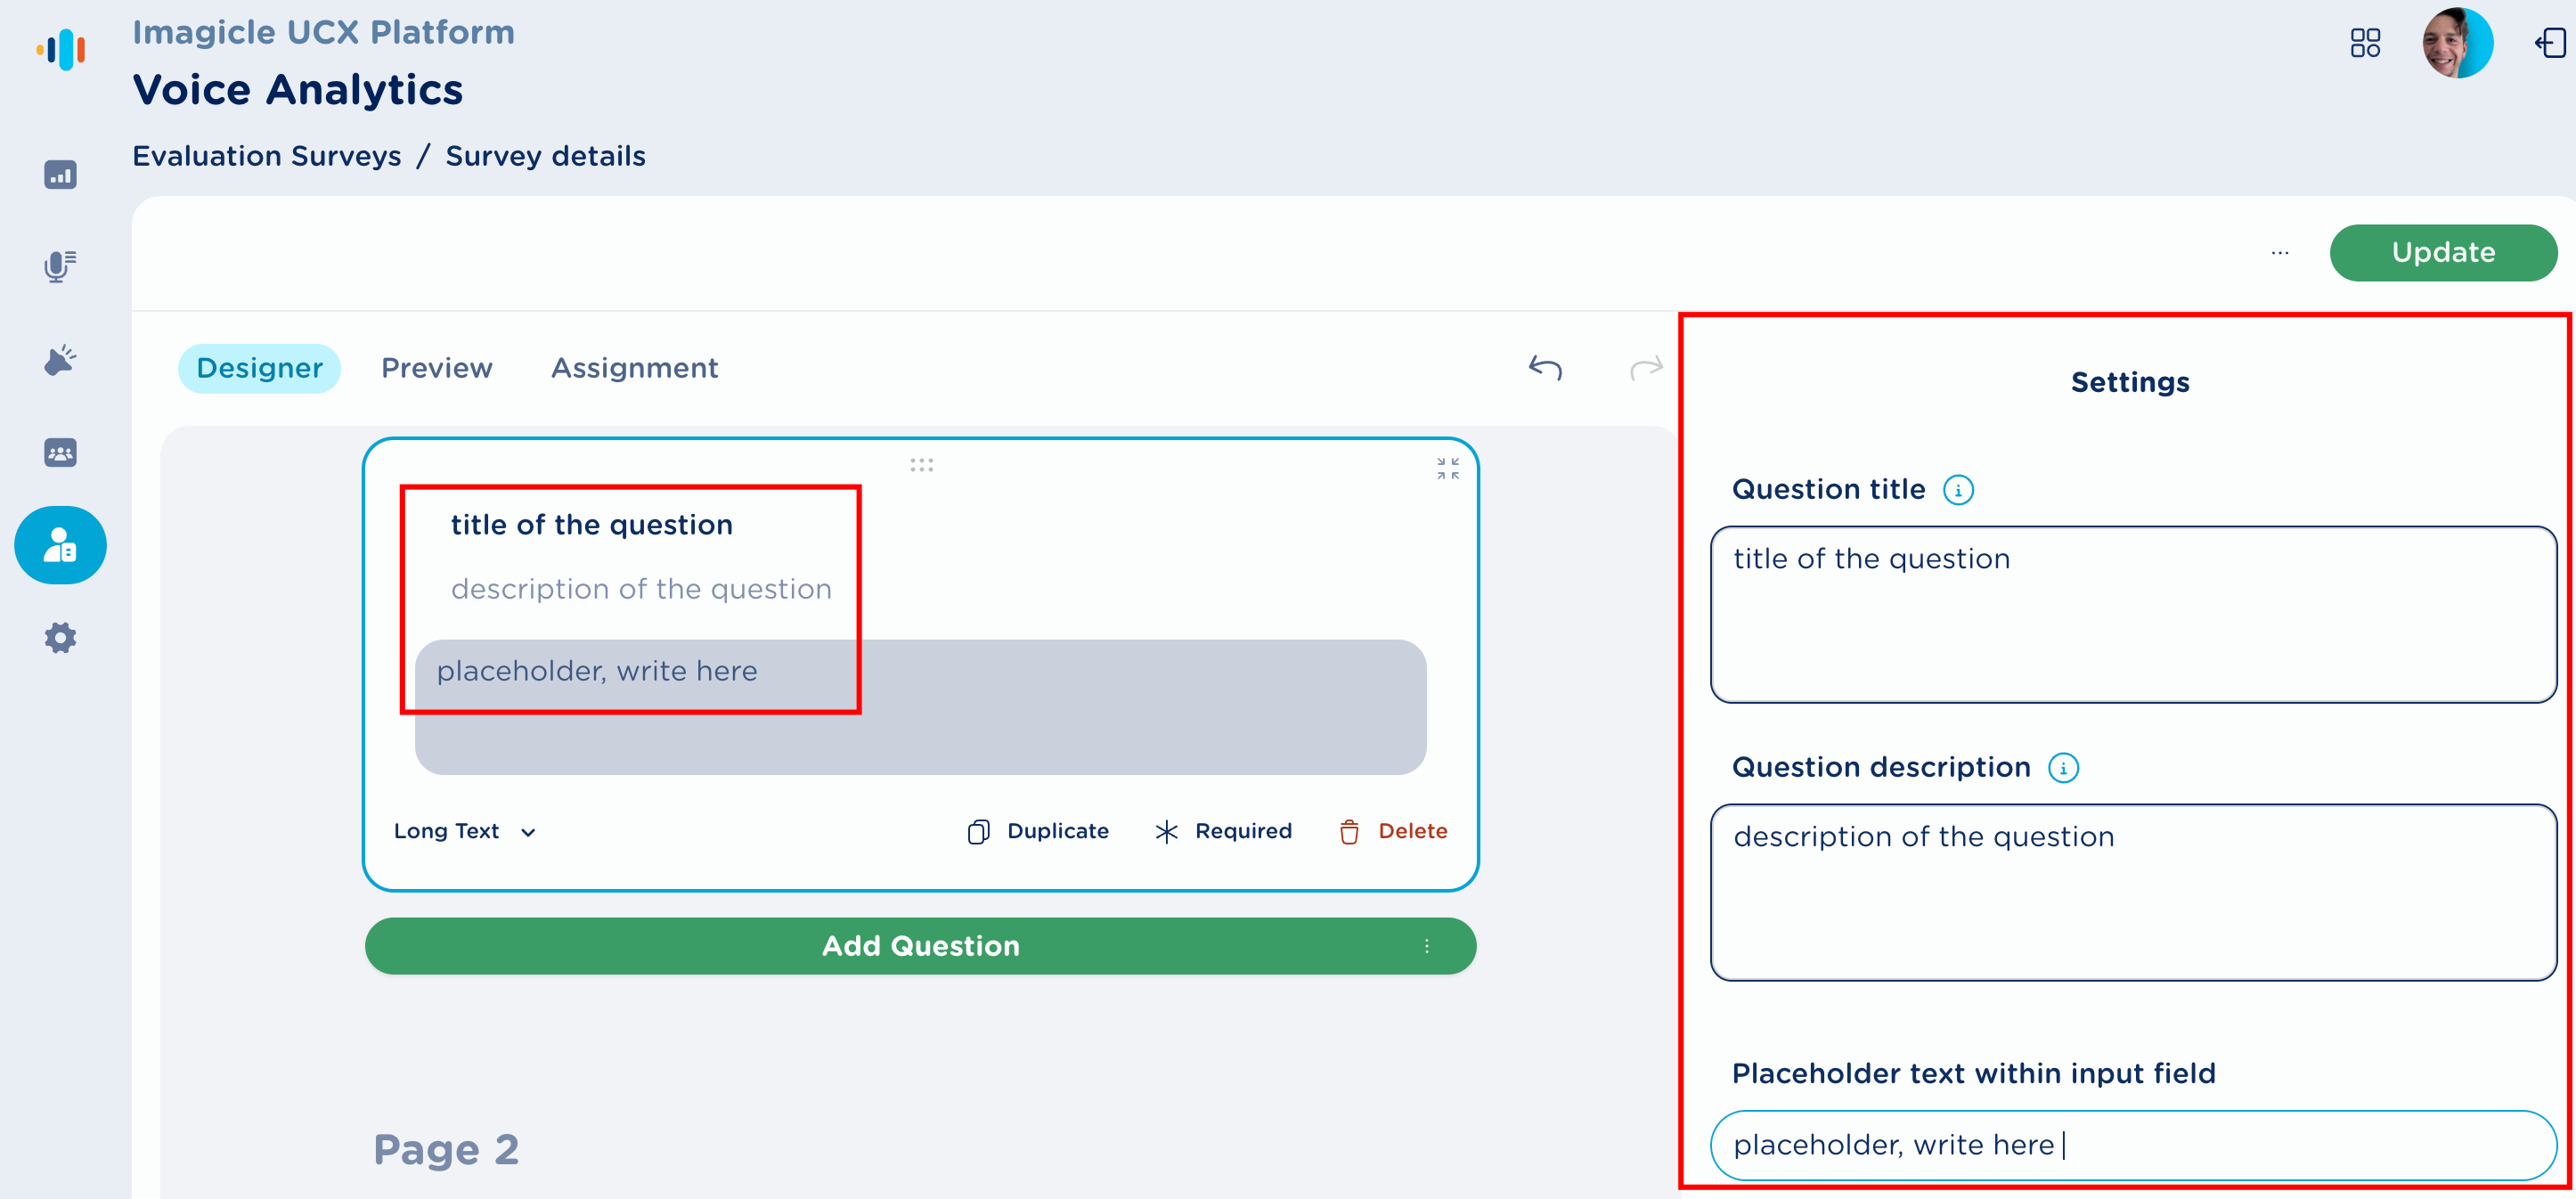Open the team group sidebar icon

tap(60, 453)
